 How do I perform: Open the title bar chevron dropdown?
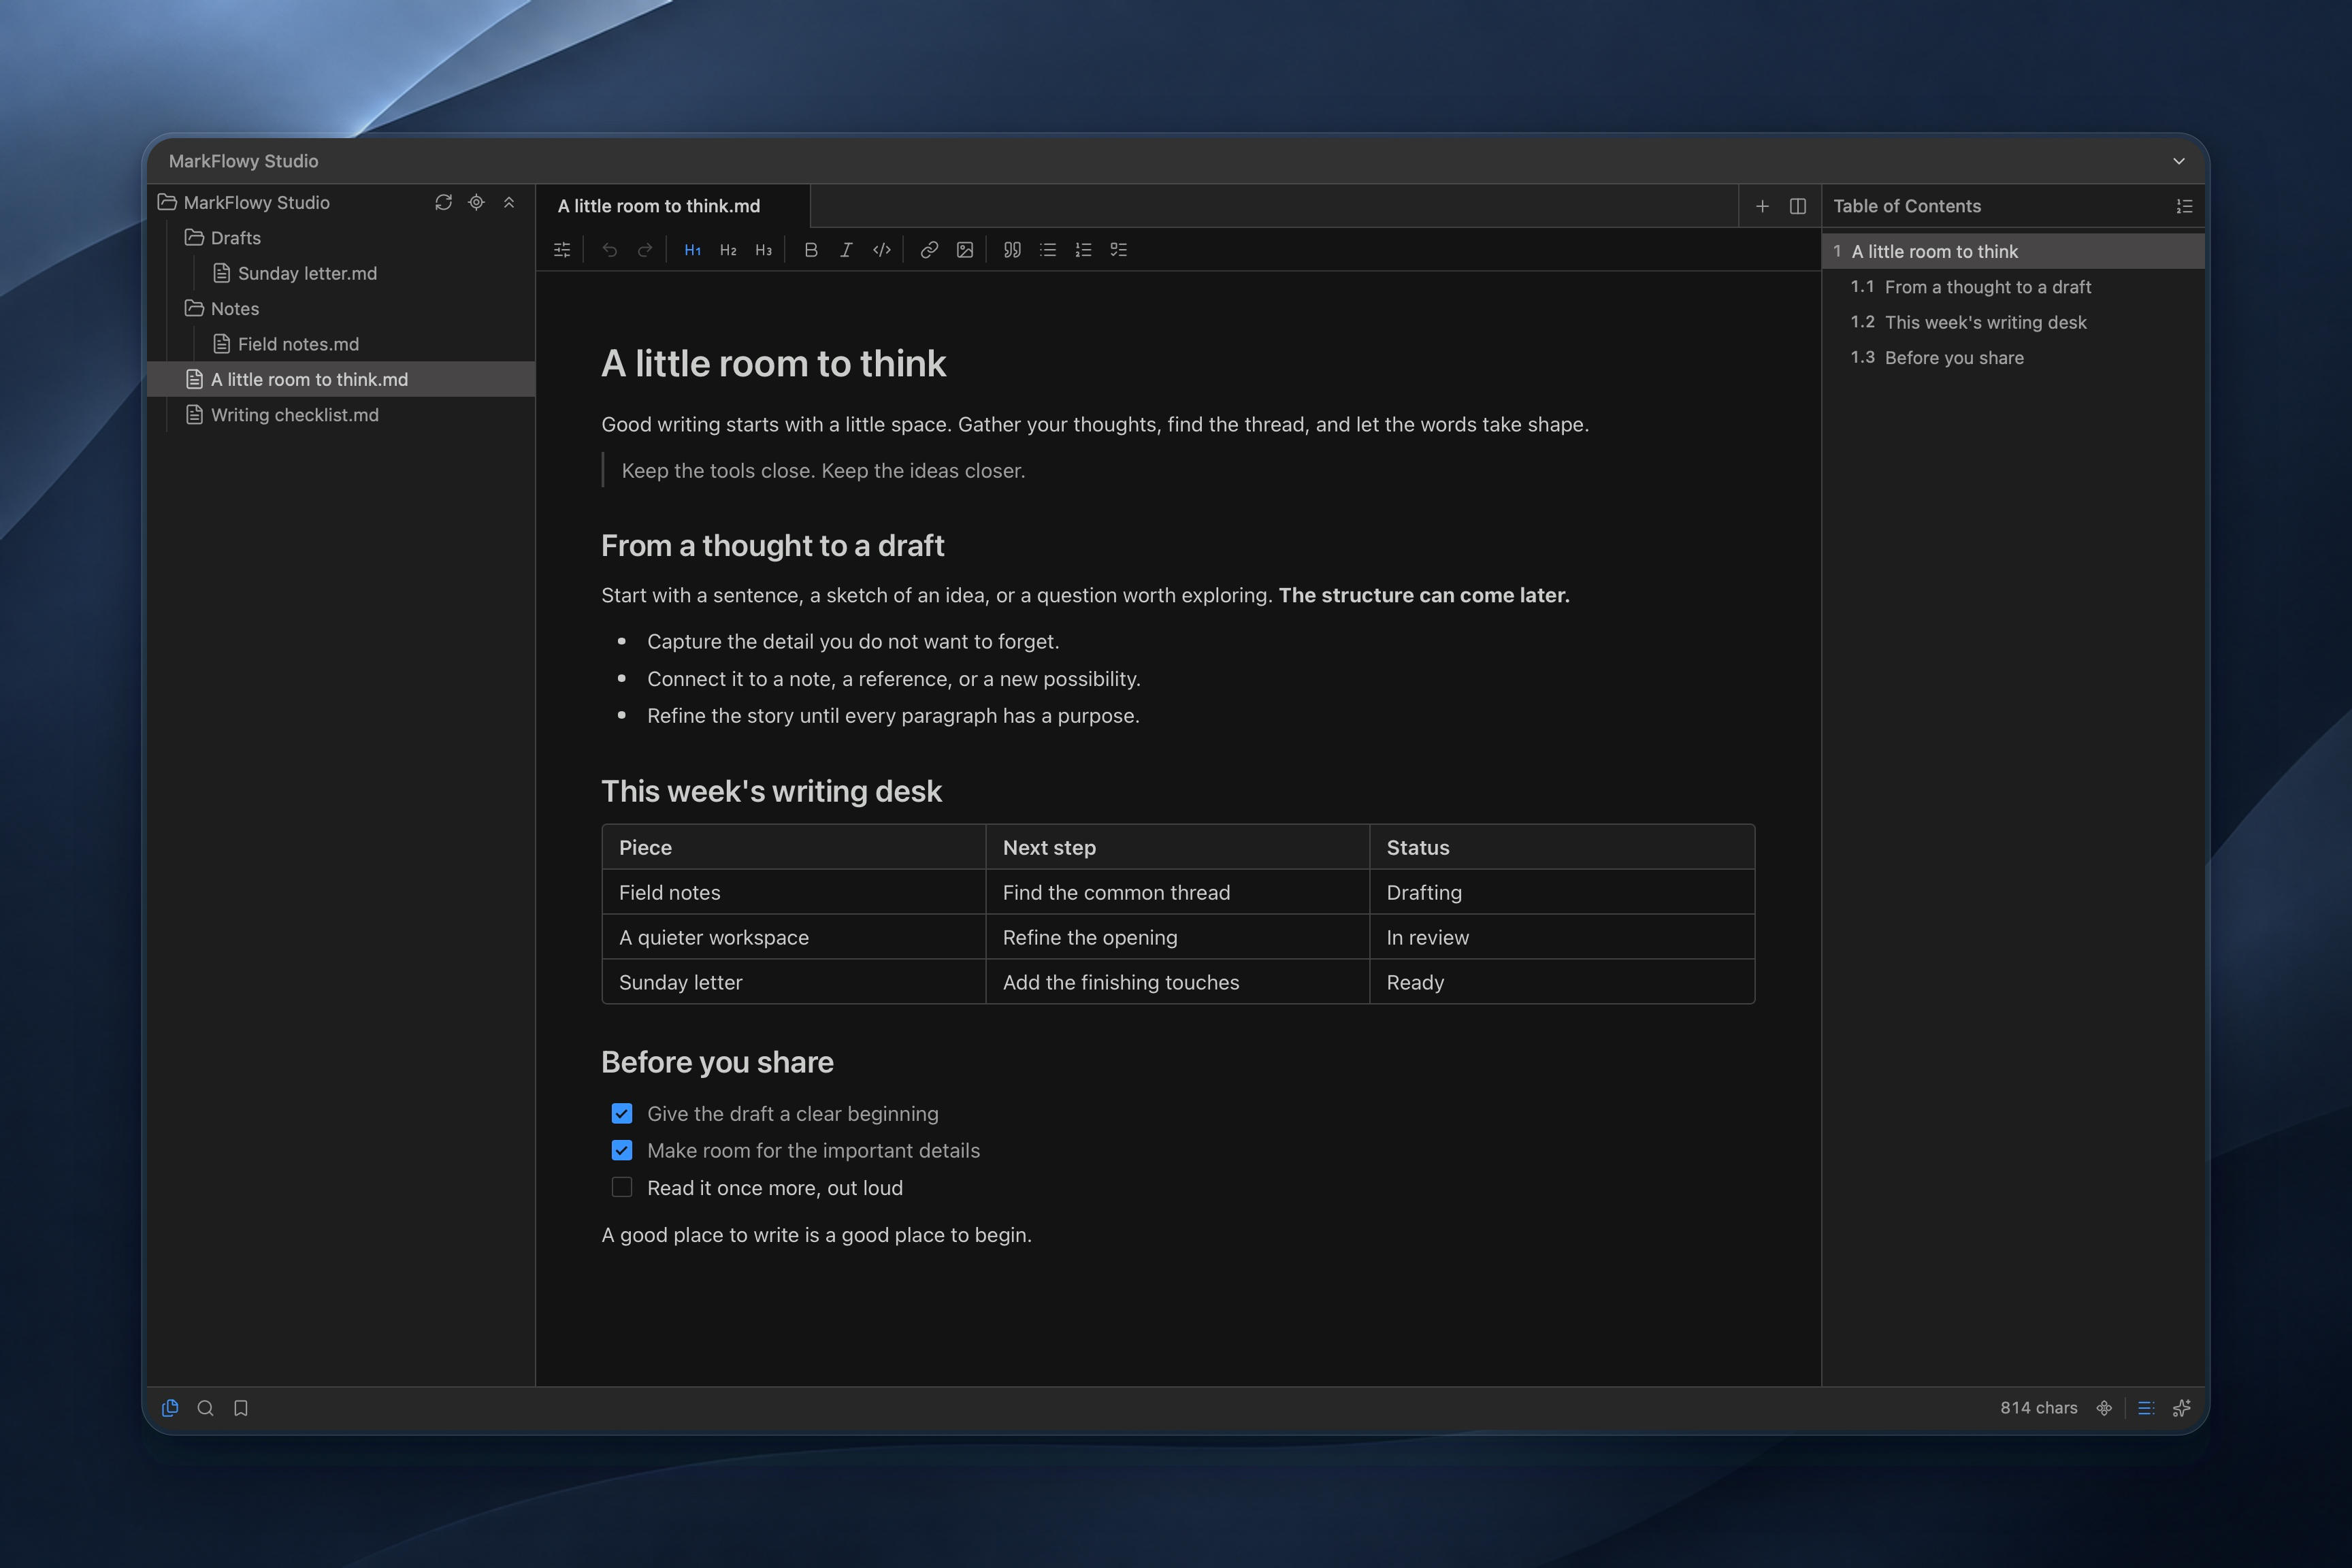point(2179,161)
